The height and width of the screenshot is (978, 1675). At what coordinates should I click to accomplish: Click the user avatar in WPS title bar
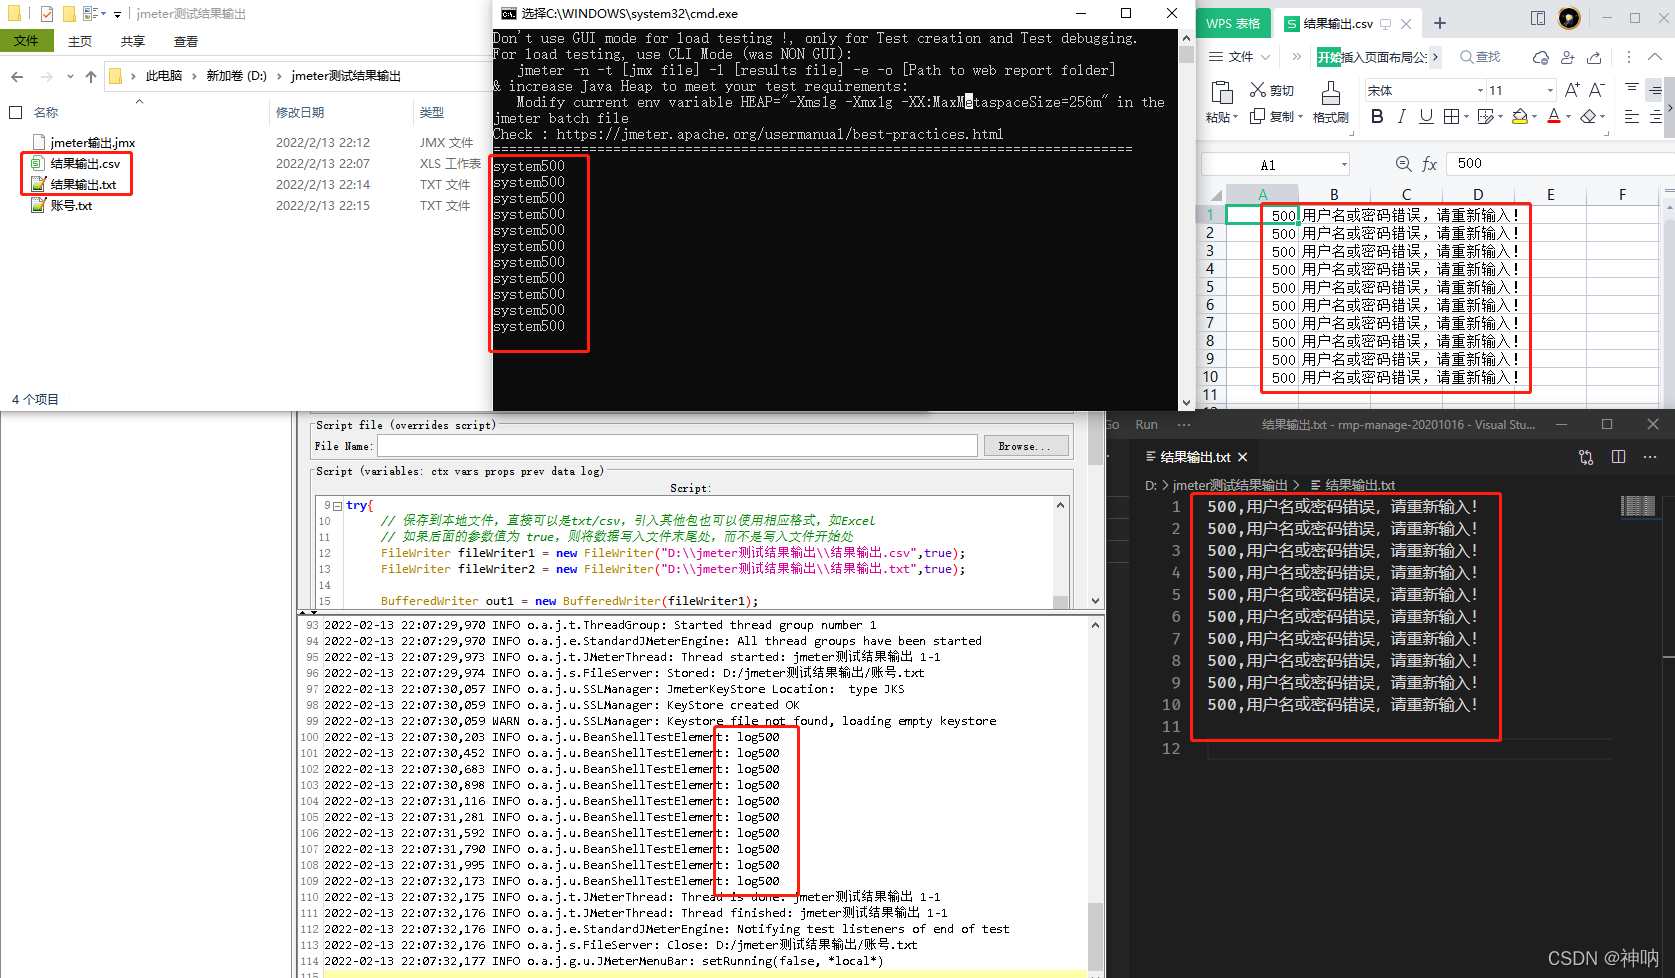pos(1569,18)
